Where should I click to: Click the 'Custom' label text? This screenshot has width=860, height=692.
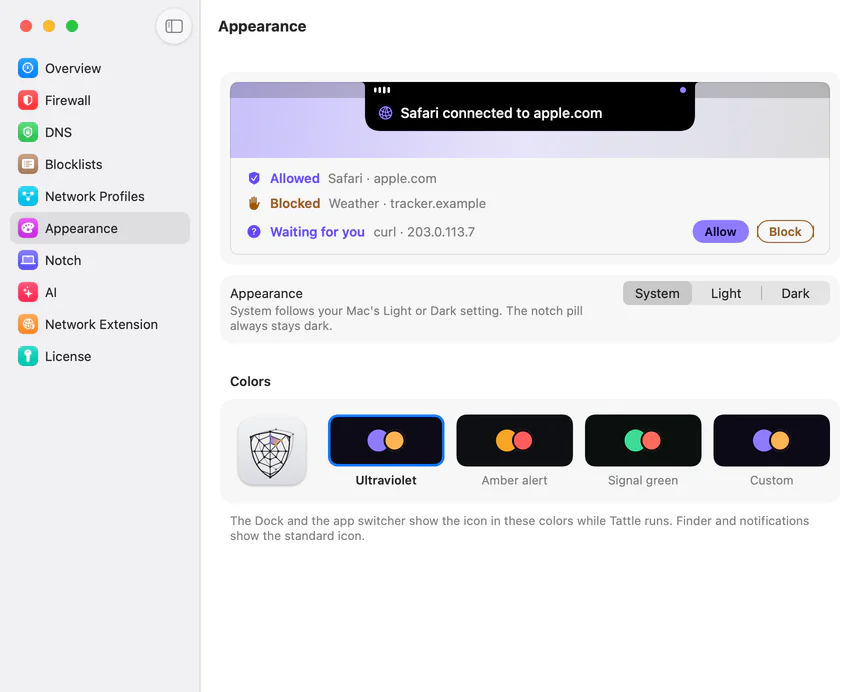click(771, 480)
